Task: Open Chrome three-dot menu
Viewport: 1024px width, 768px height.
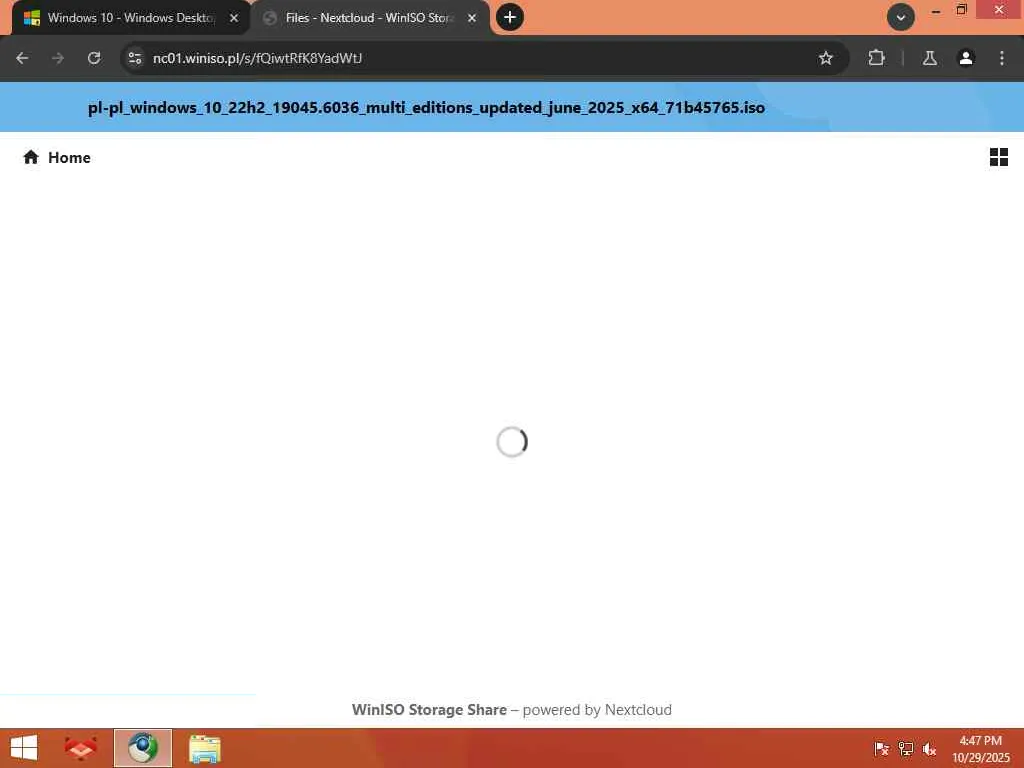Action: click(1002, 58)
